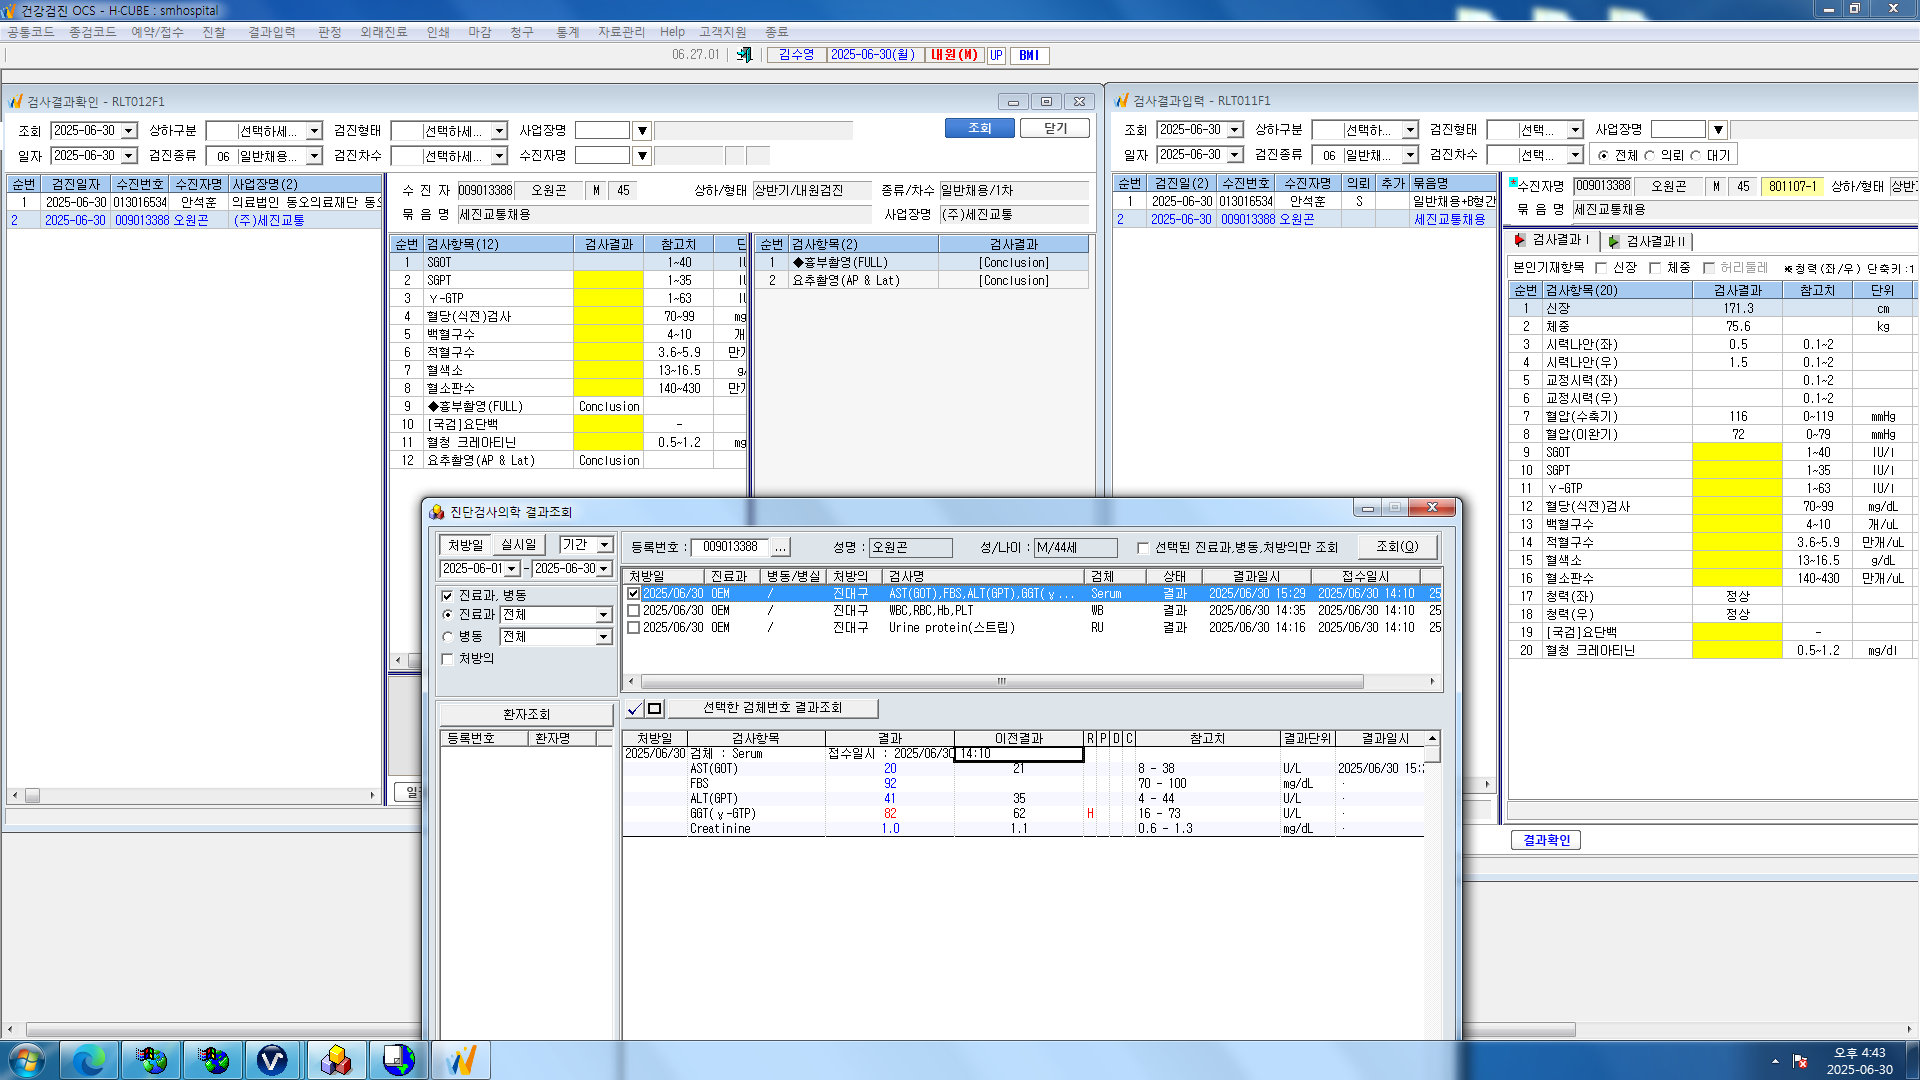Click the H-CUBE W logo taskbar icon
The height and width of the screenshot is (1080, 1920).
(x=460, y=1060)
